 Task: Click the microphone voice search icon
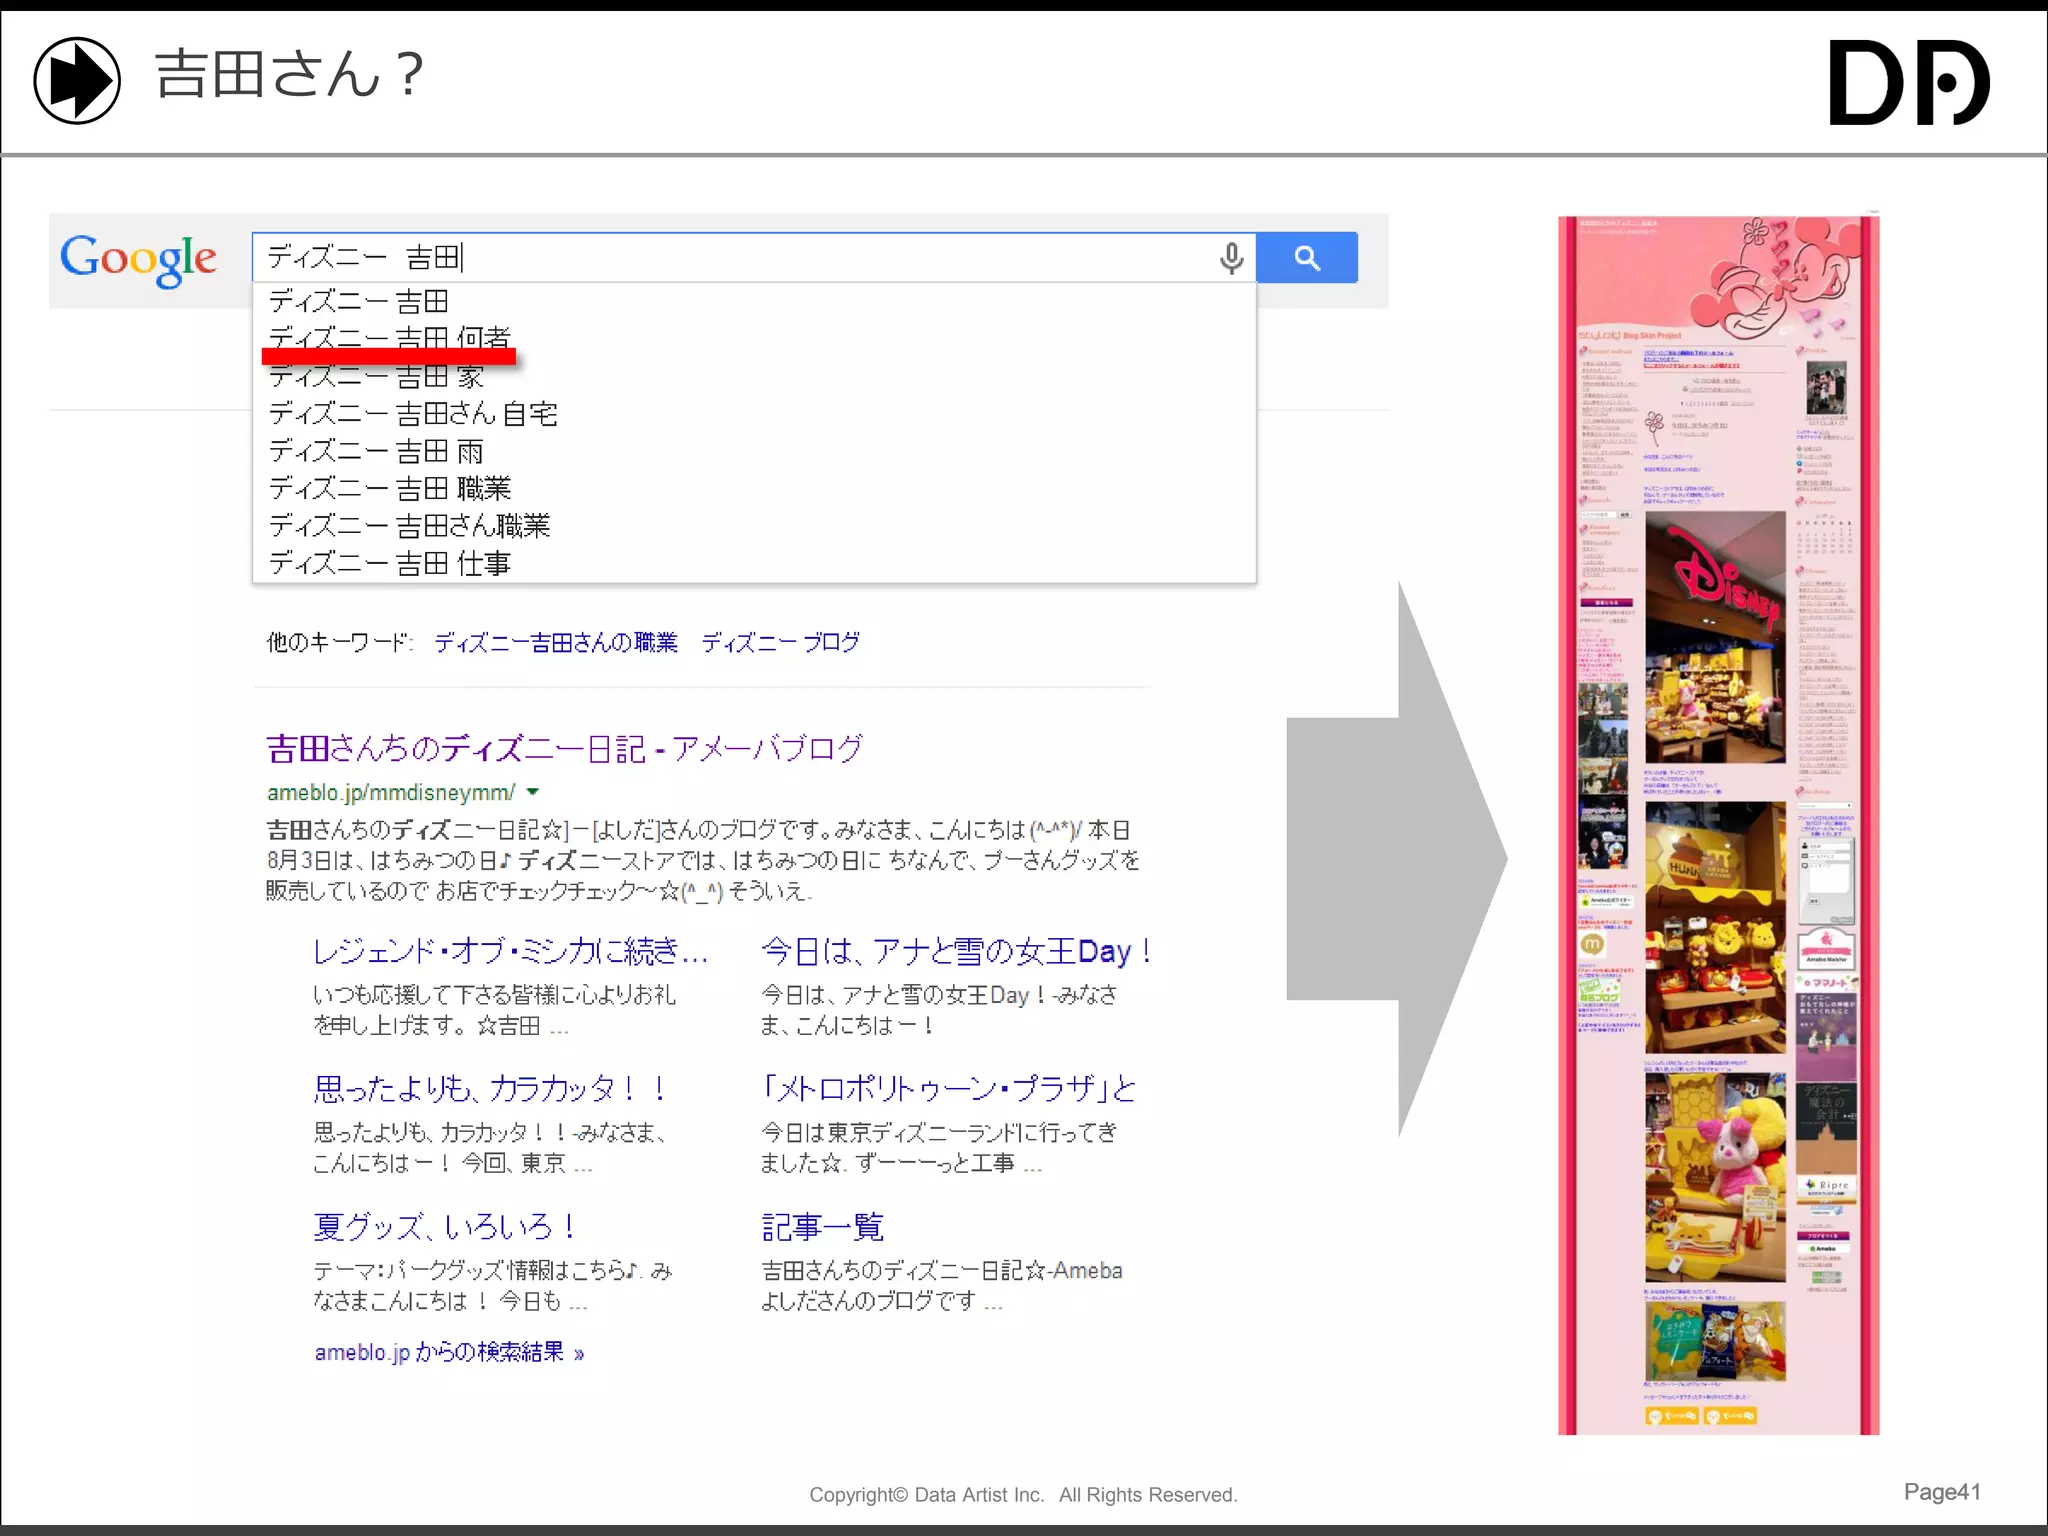point(1231,258)
